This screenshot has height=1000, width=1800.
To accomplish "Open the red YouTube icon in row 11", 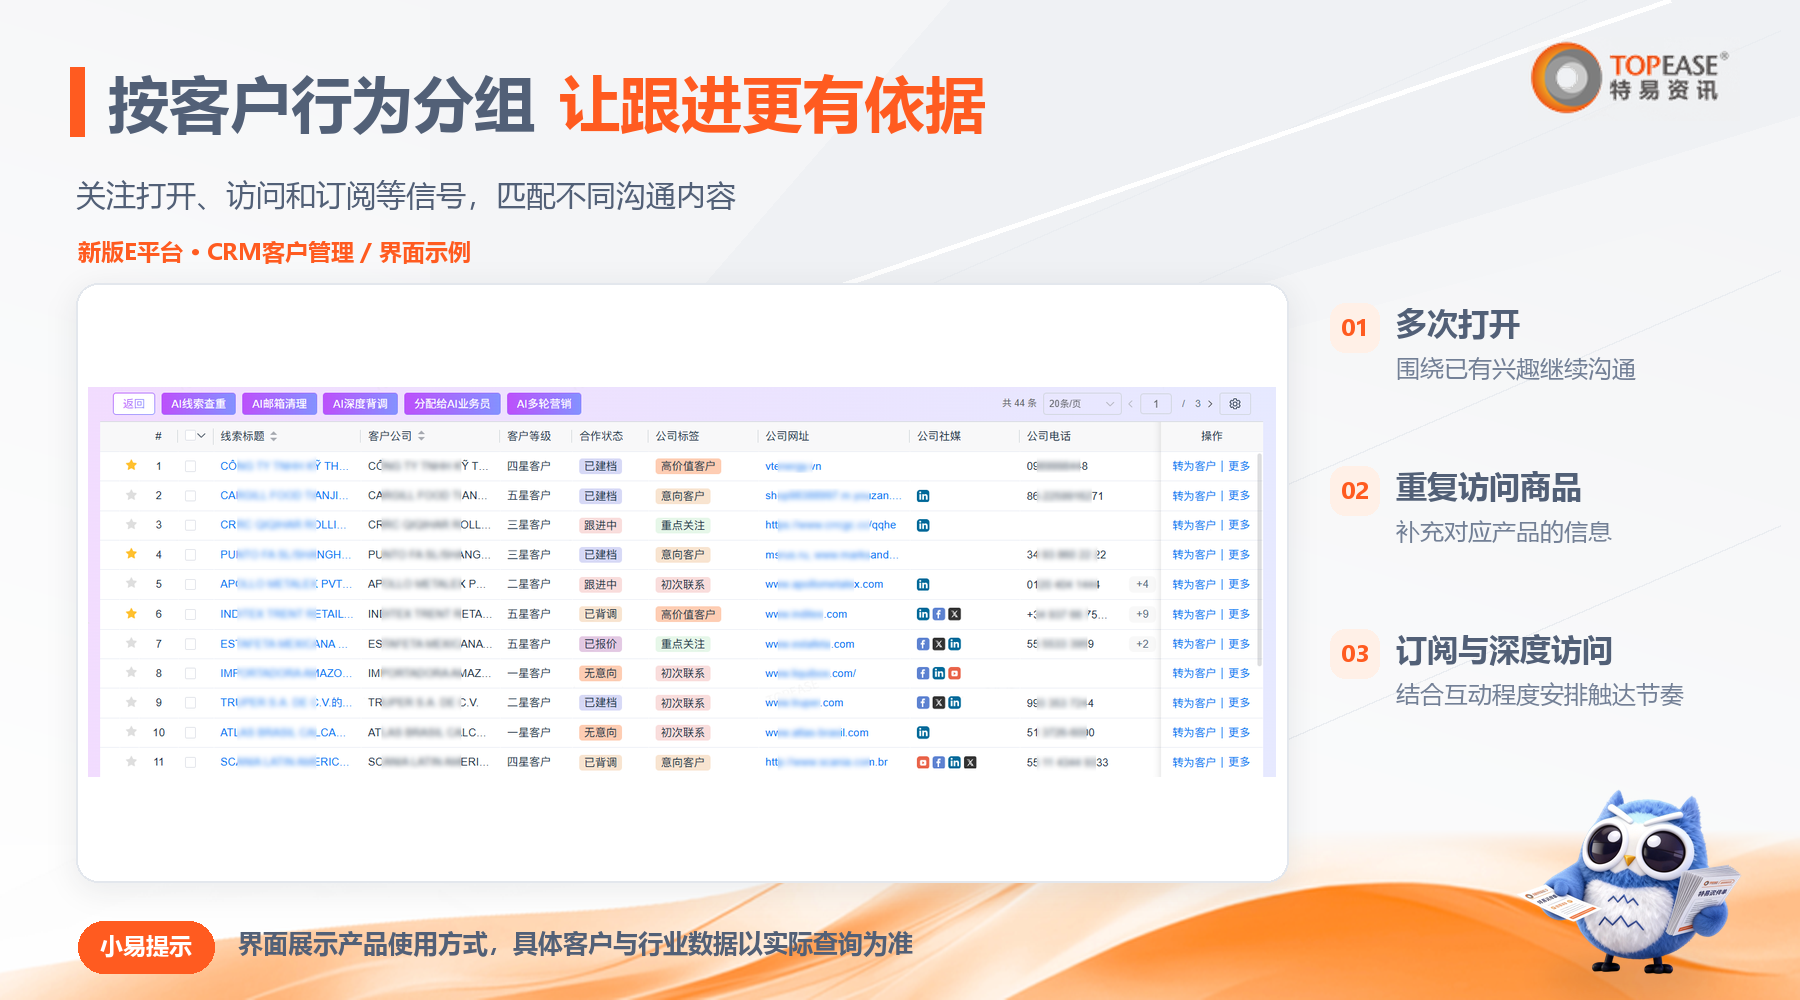I will (923, 762).
